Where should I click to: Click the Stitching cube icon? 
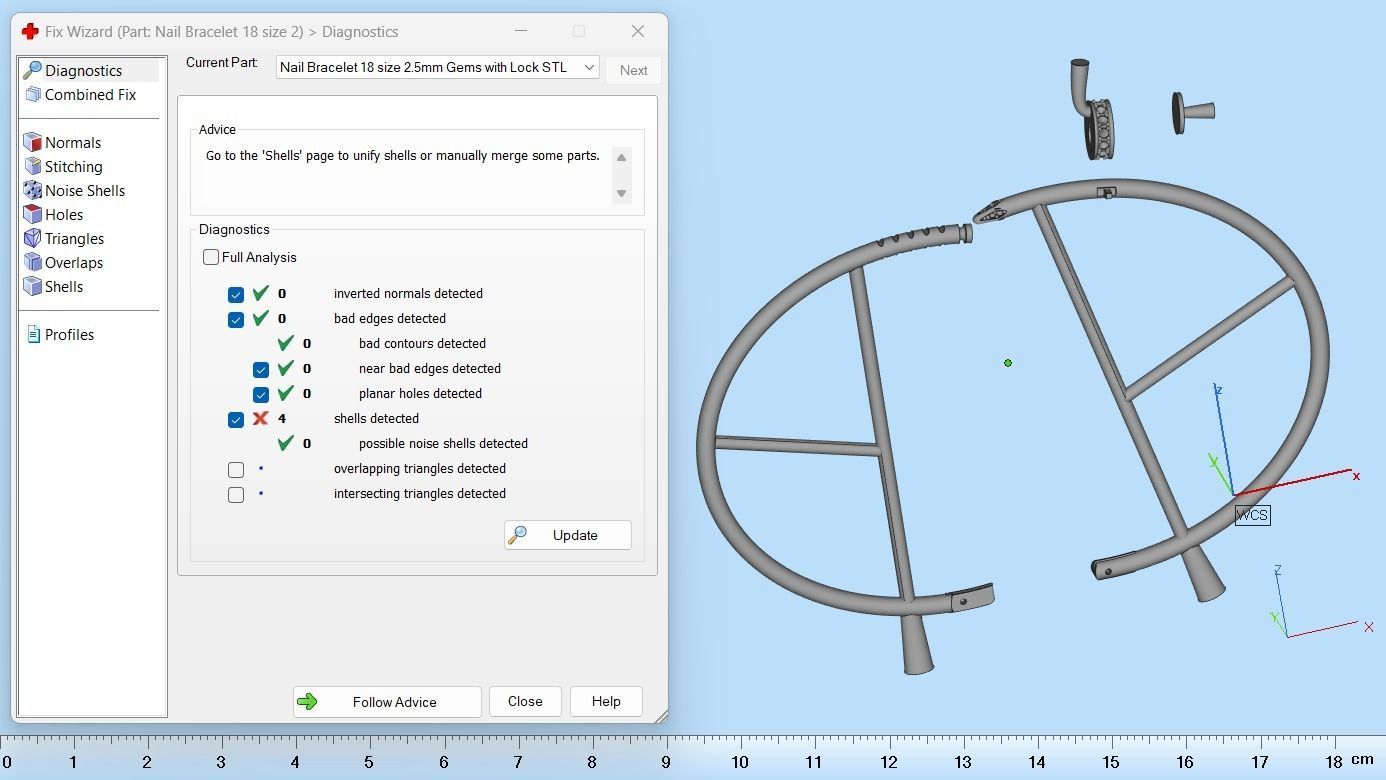tap(32, 166)
